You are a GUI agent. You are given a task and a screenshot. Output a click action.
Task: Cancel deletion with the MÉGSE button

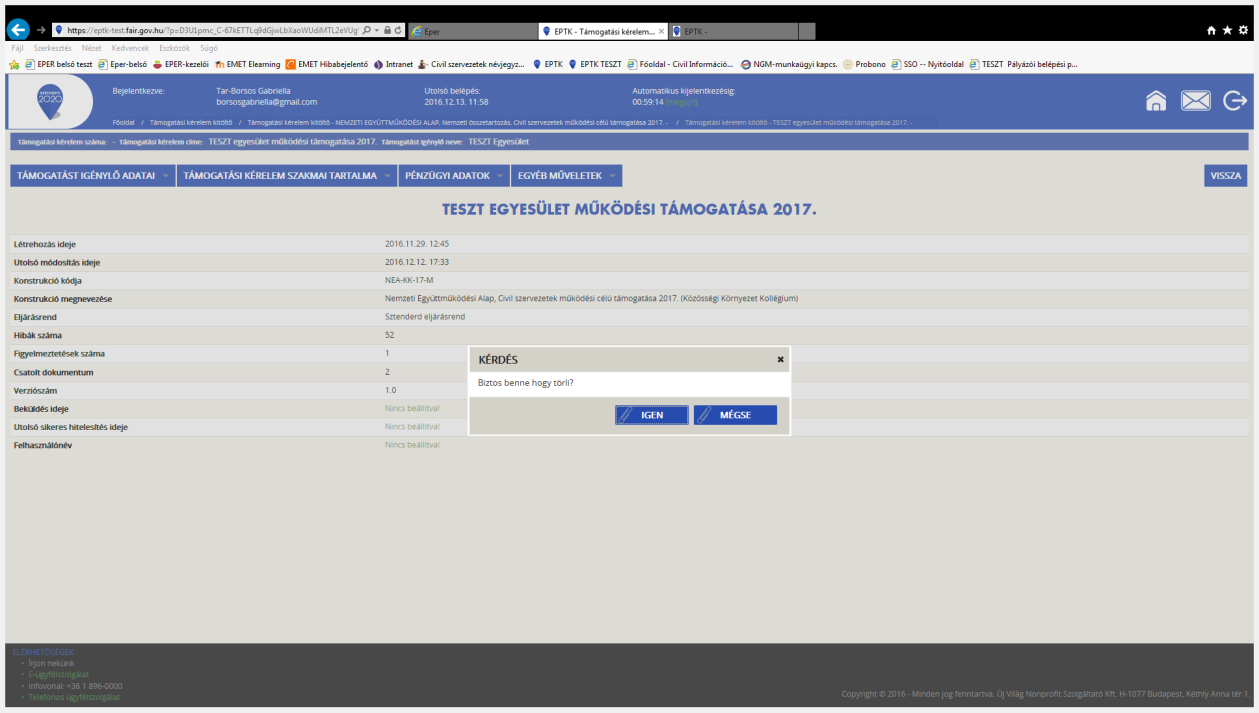(x=735, y=415)
